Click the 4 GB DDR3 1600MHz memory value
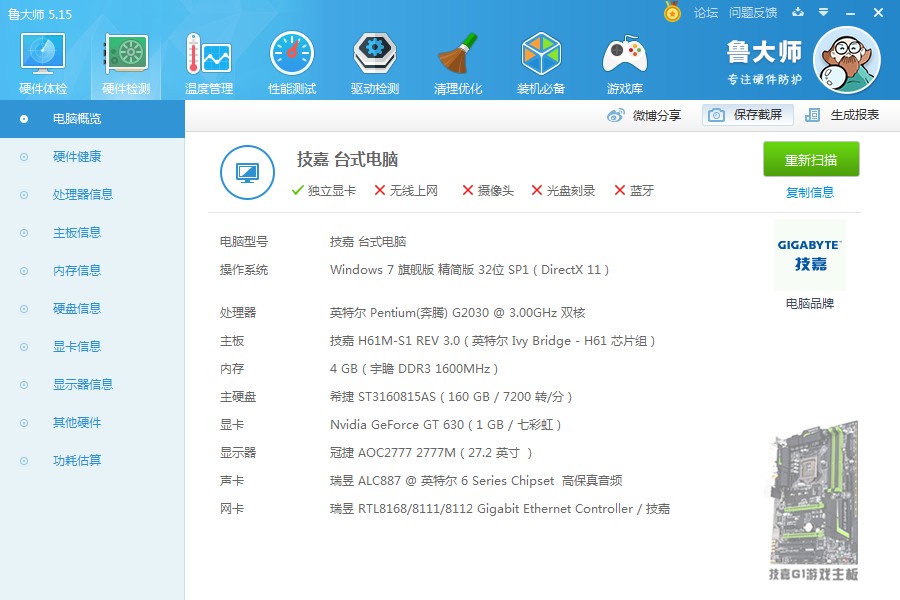This screenshot has width=900, height=600. (414, 369)
